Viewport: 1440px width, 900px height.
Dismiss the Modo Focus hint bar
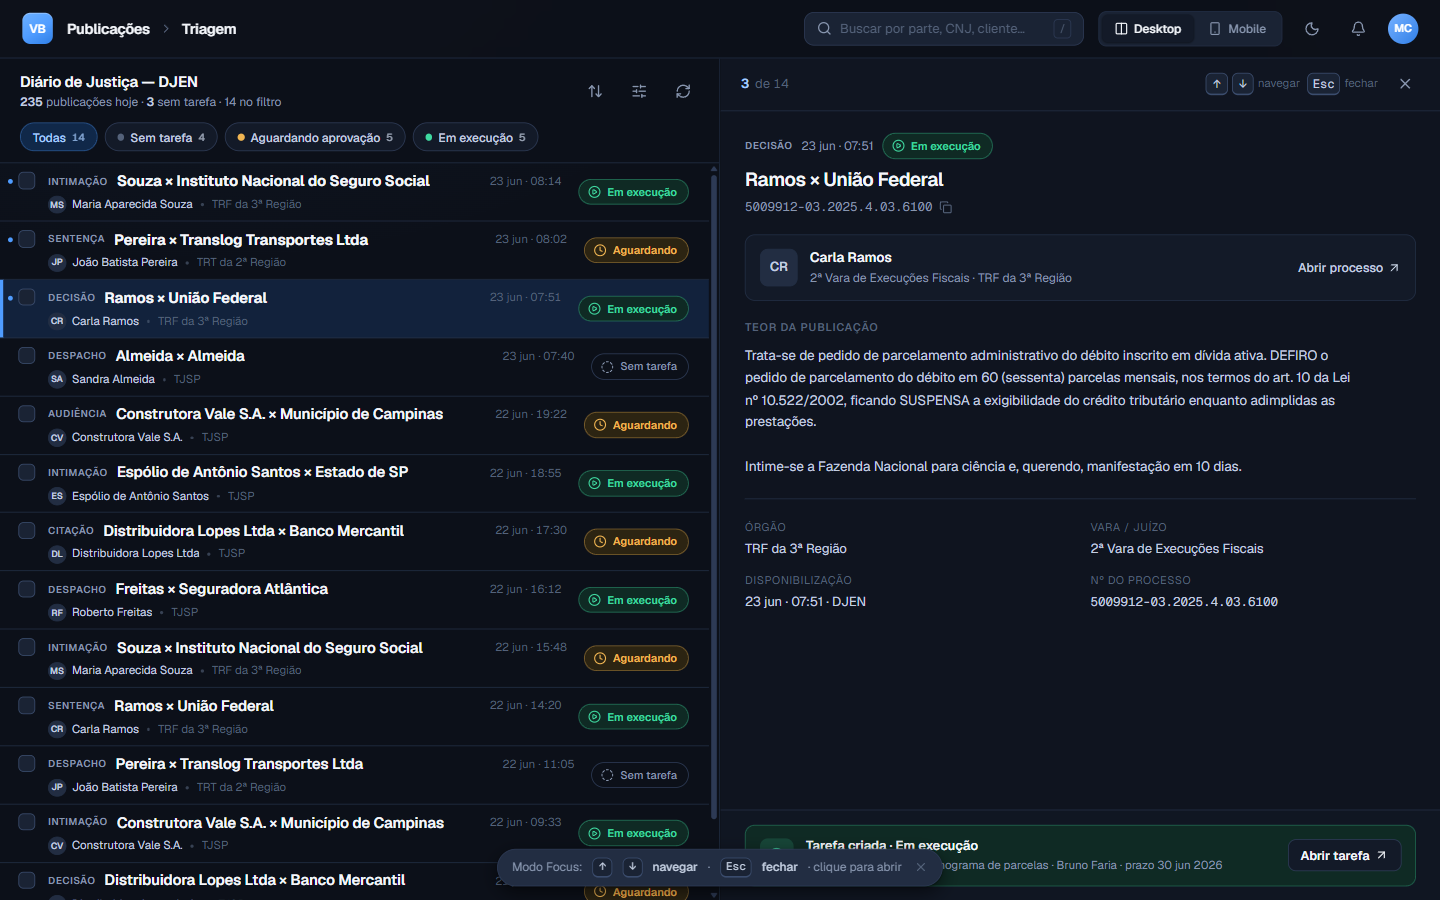pyautogui.click(x=921, y=867)
